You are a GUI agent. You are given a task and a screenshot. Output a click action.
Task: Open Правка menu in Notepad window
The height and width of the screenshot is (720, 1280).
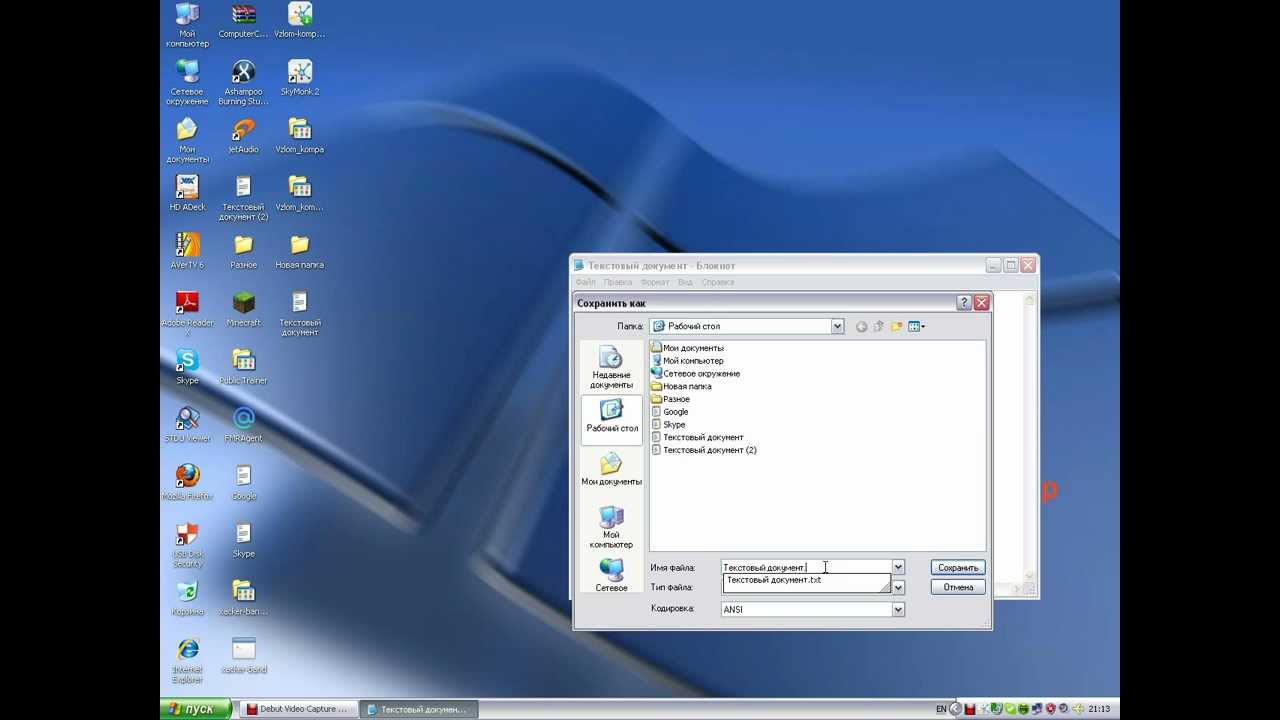coord(618,283)
